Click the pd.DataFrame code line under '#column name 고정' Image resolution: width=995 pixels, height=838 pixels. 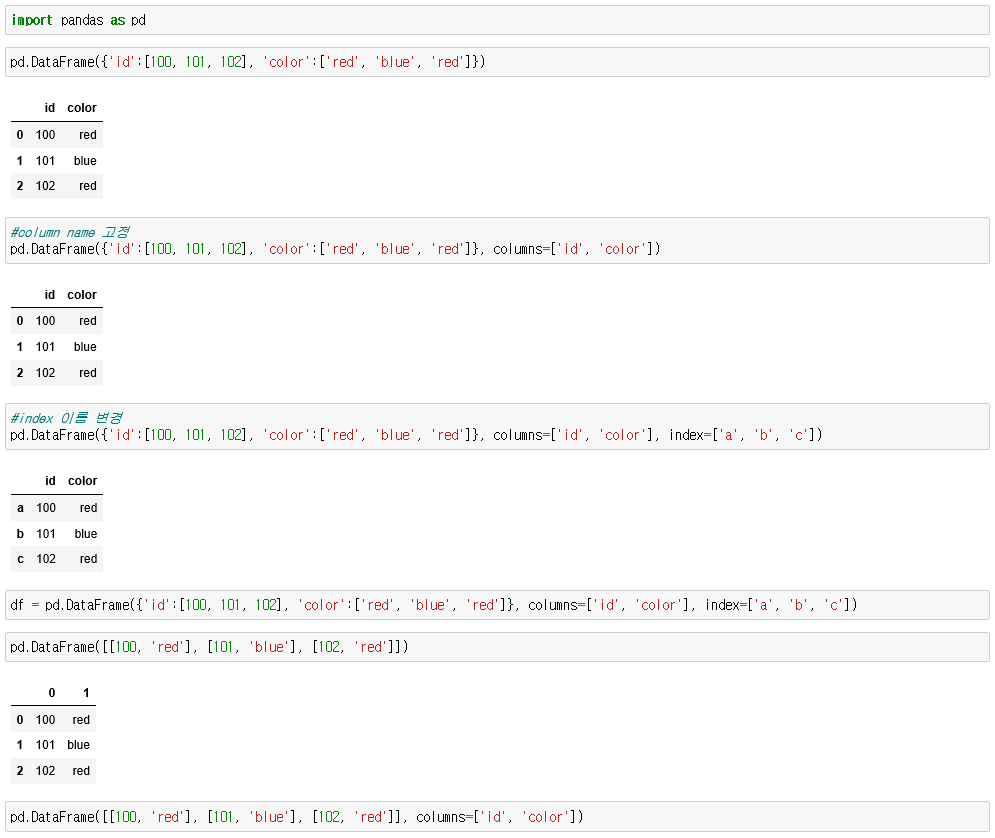[x=335, y=249]
